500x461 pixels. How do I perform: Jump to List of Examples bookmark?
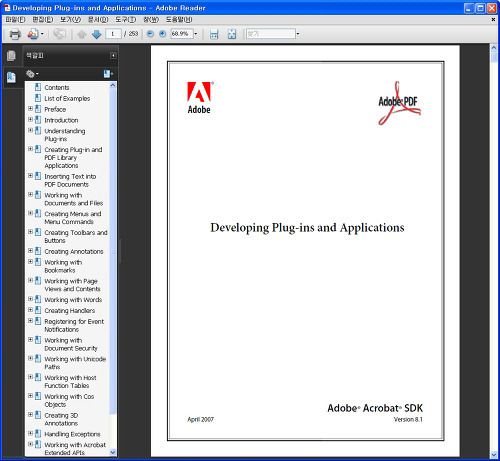pos(67,98)
